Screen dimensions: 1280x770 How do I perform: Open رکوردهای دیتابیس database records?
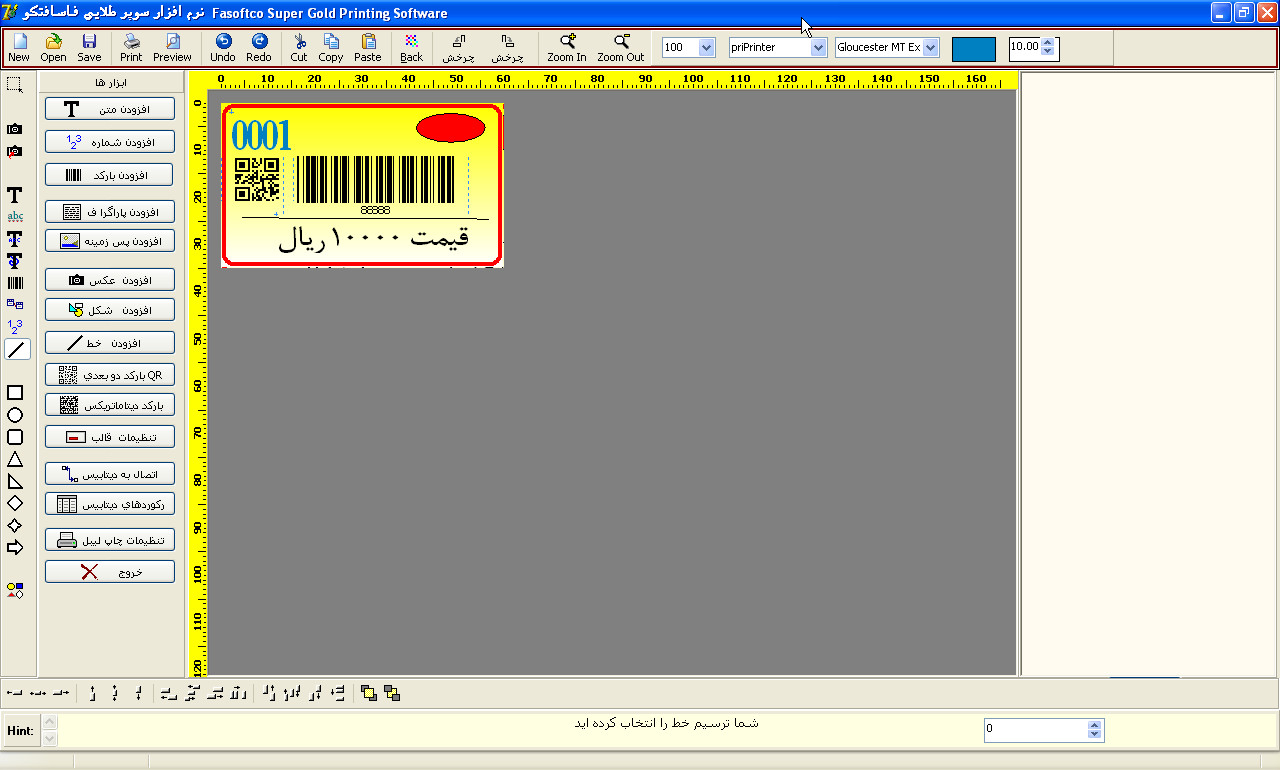pos(110,504)
